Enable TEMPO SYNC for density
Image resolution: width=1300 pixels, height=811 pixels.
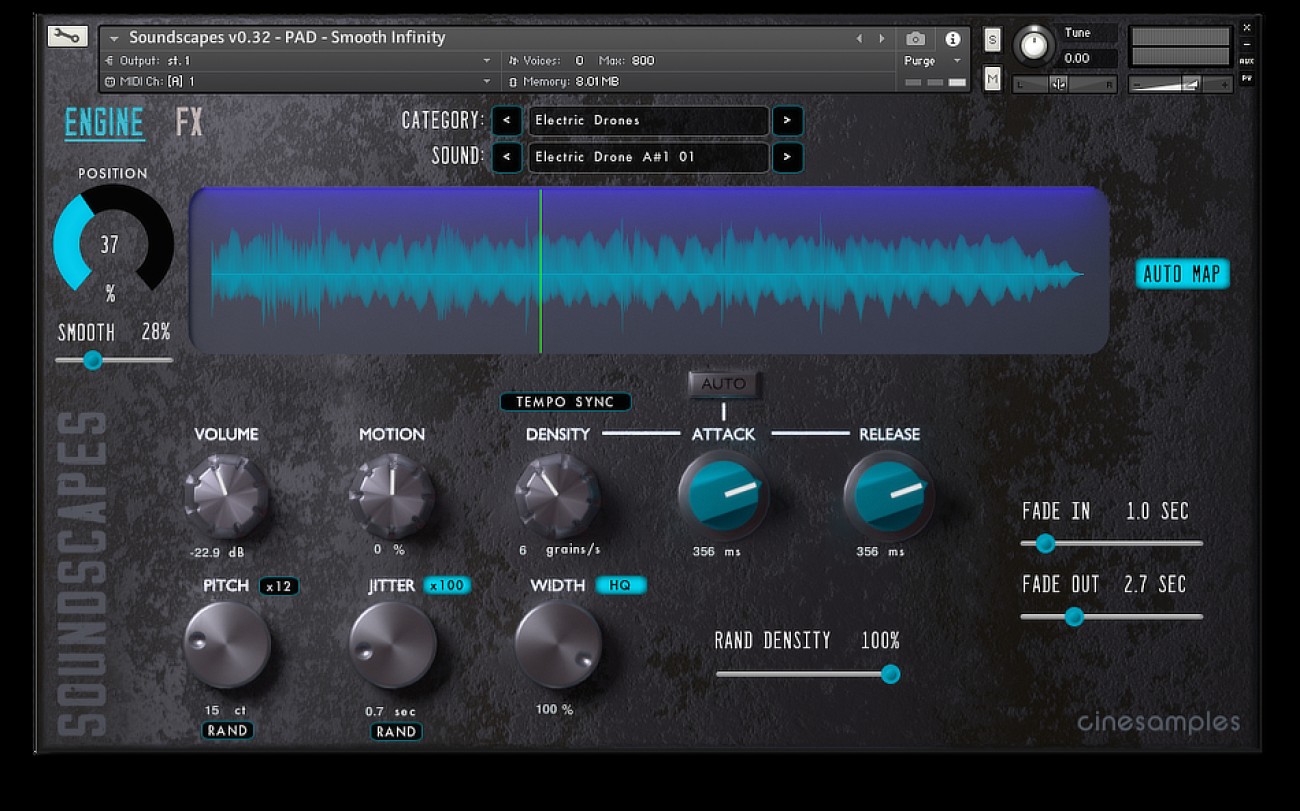(x=565, y=401)
